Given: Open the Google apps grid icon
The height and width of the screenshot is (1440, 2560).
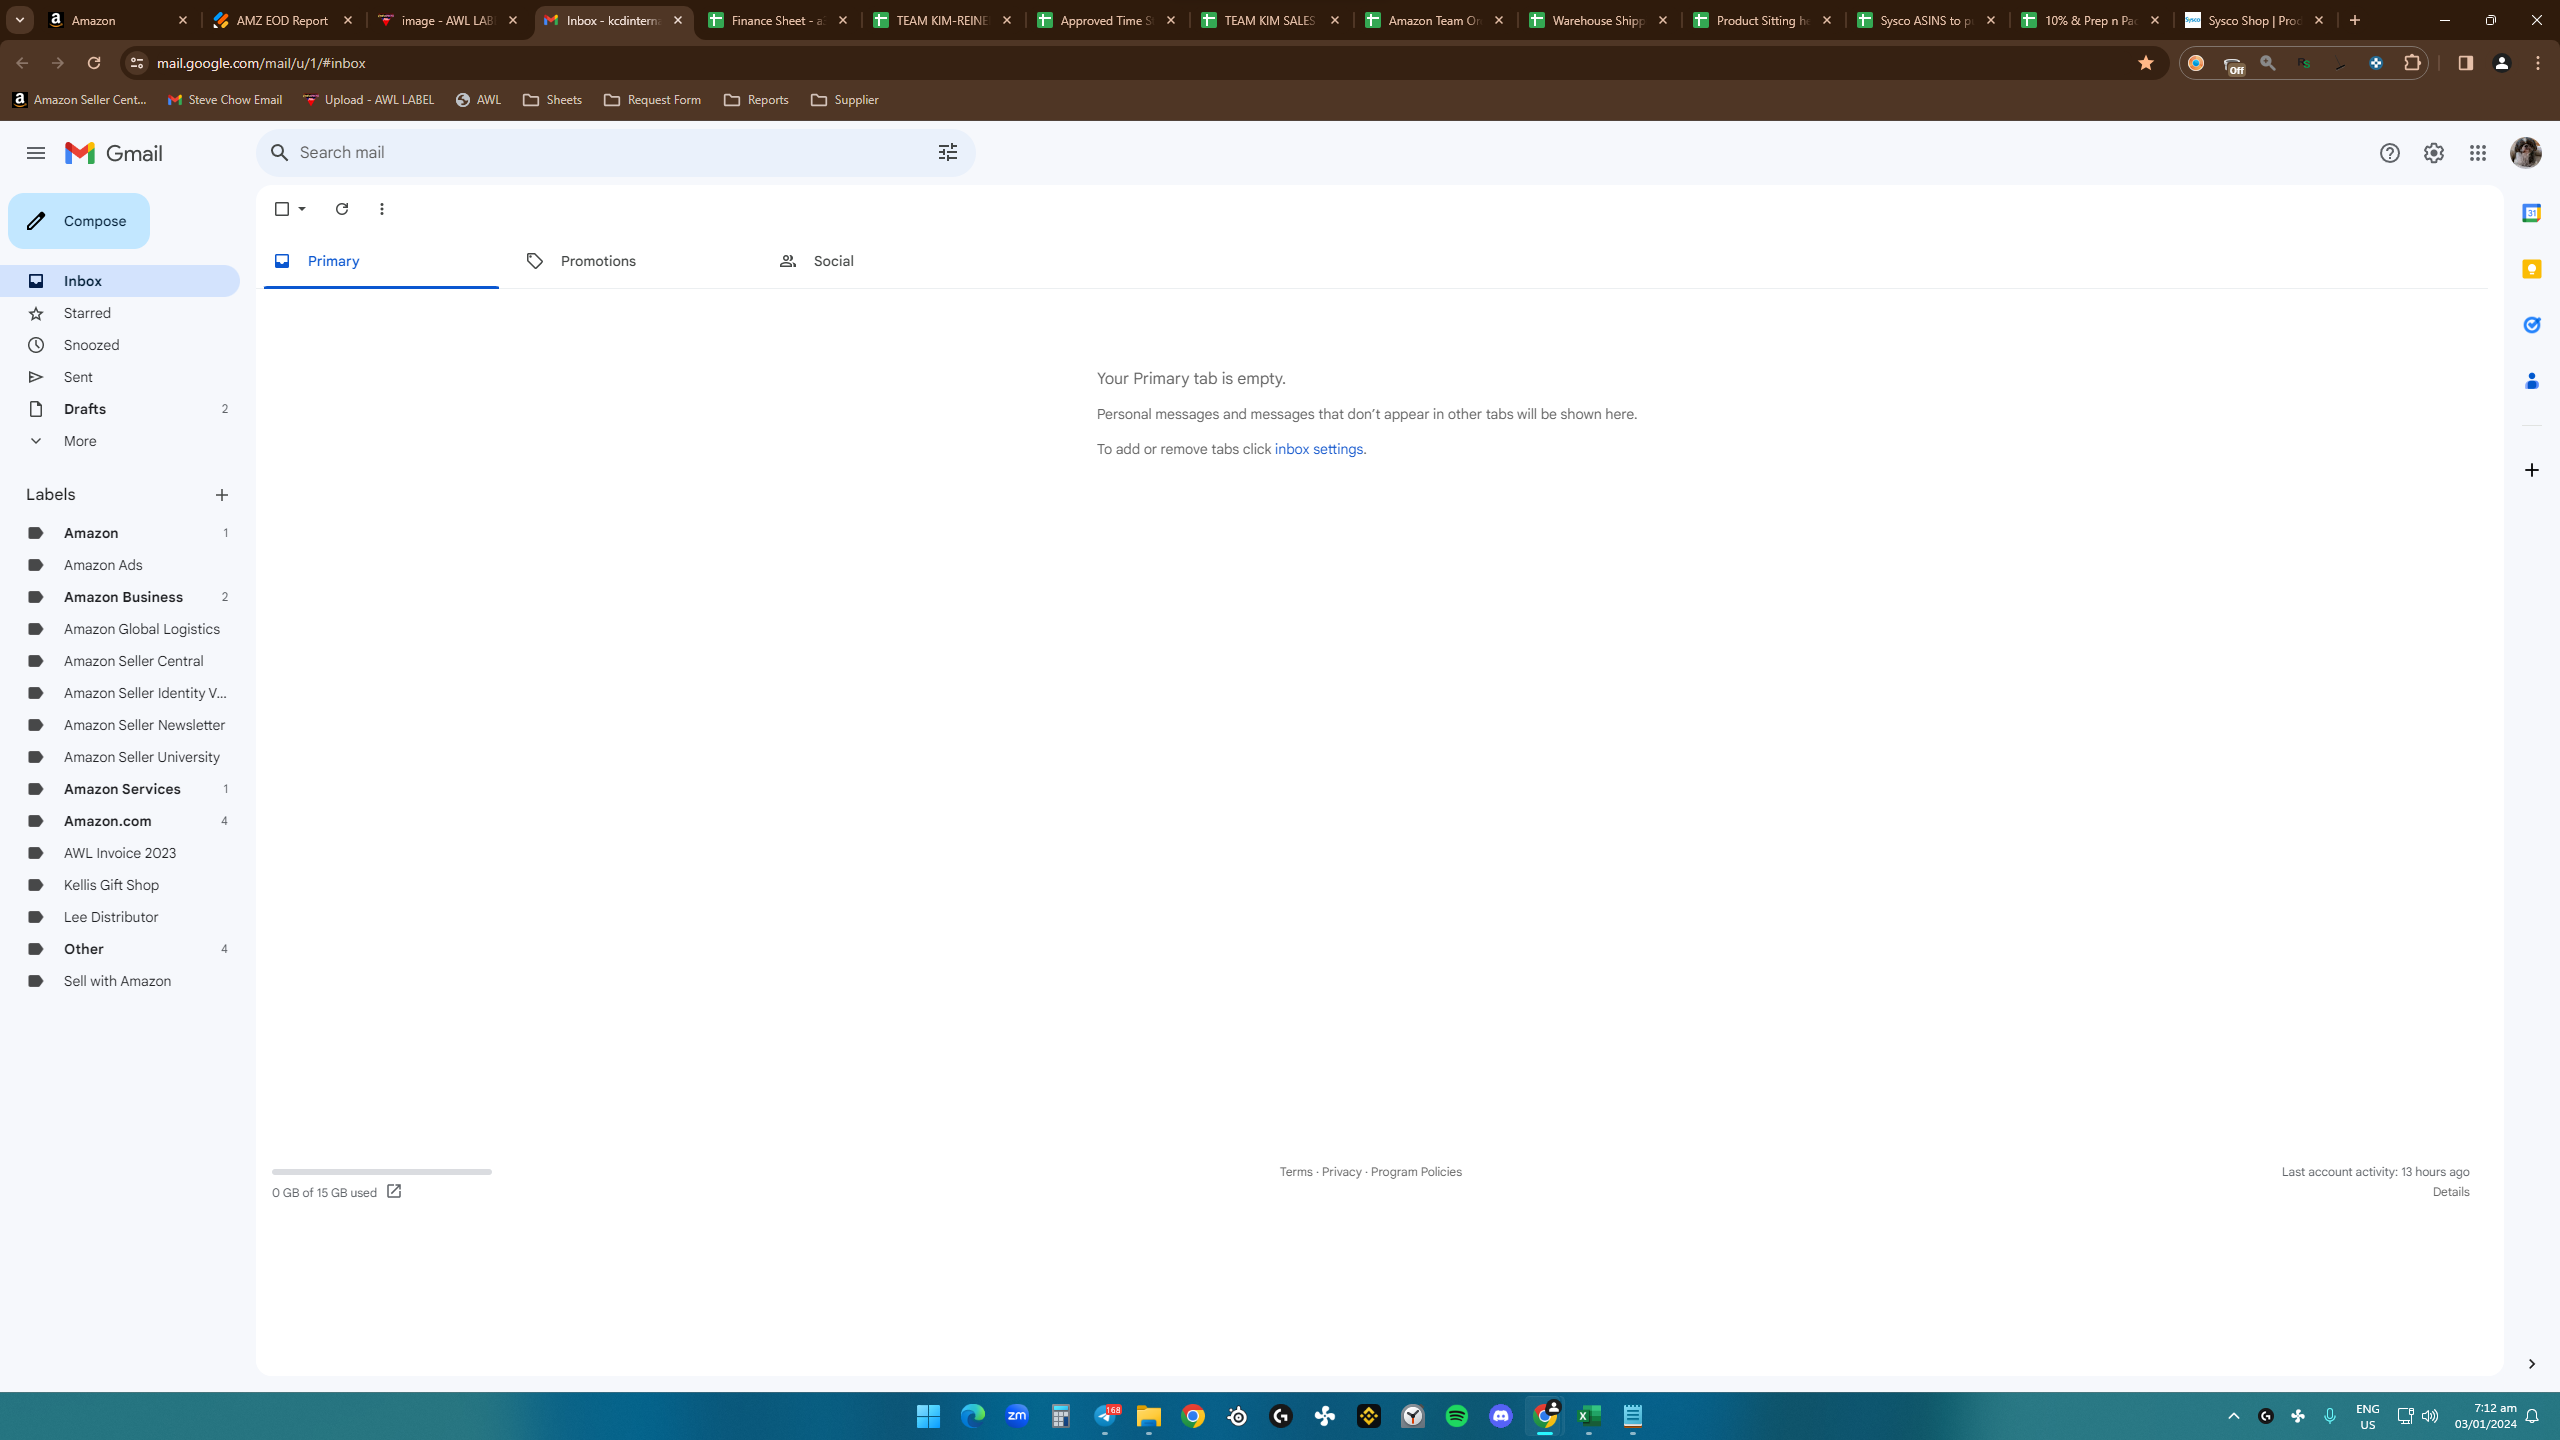Looking at the screenshot, I should point(2477,153).
